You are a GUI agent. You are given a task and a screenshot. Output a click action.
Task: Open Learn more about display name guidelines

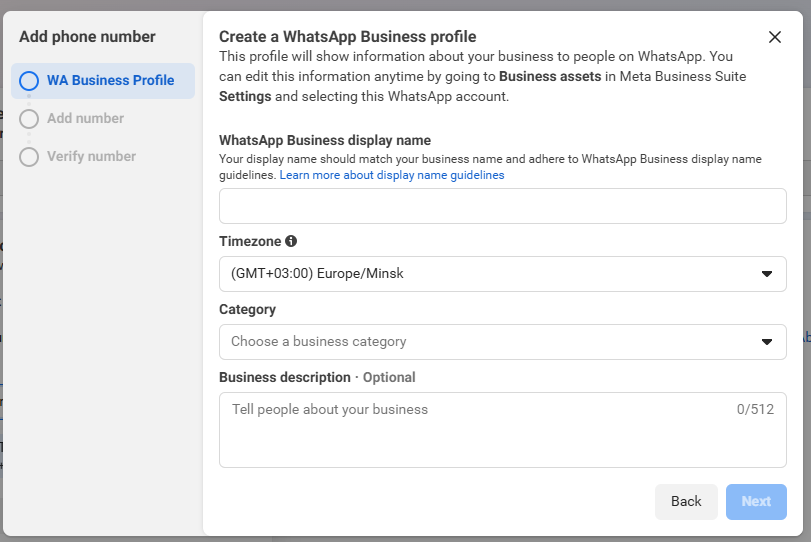coord(392,175)
